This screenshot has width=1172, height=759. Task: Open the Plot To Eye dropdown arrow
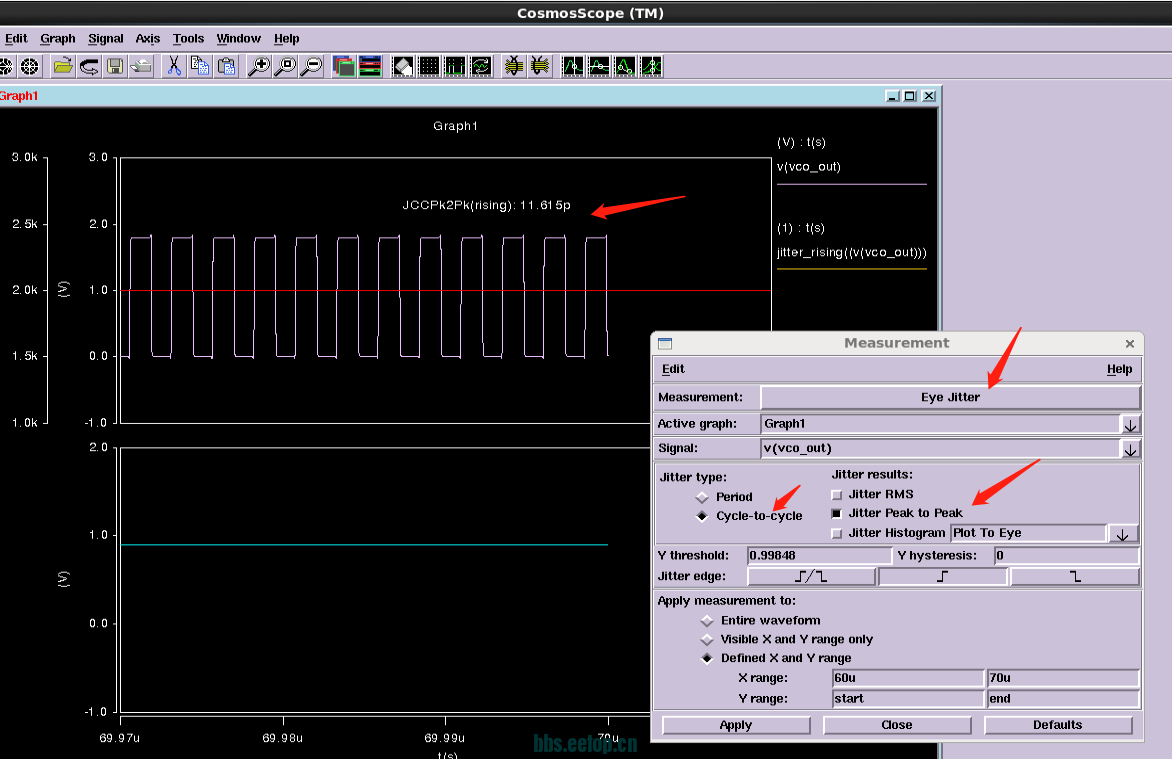pyautogui.click(x=1122, y=534)
